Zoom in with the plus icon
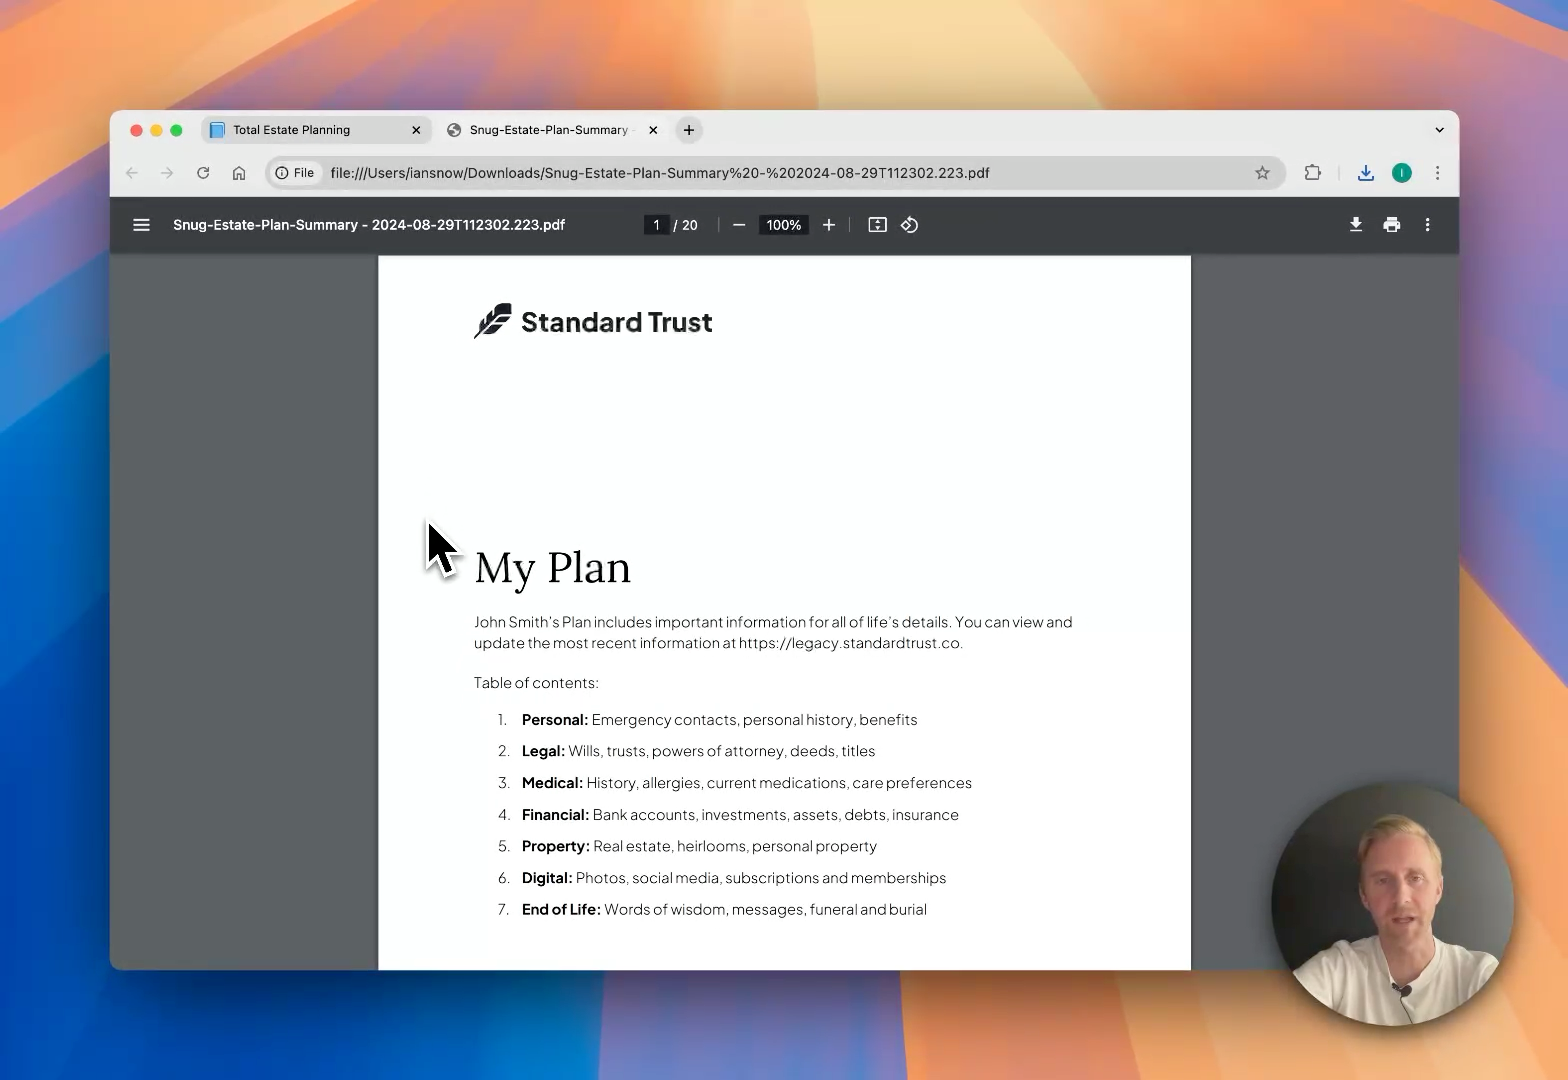 [829, 225]
